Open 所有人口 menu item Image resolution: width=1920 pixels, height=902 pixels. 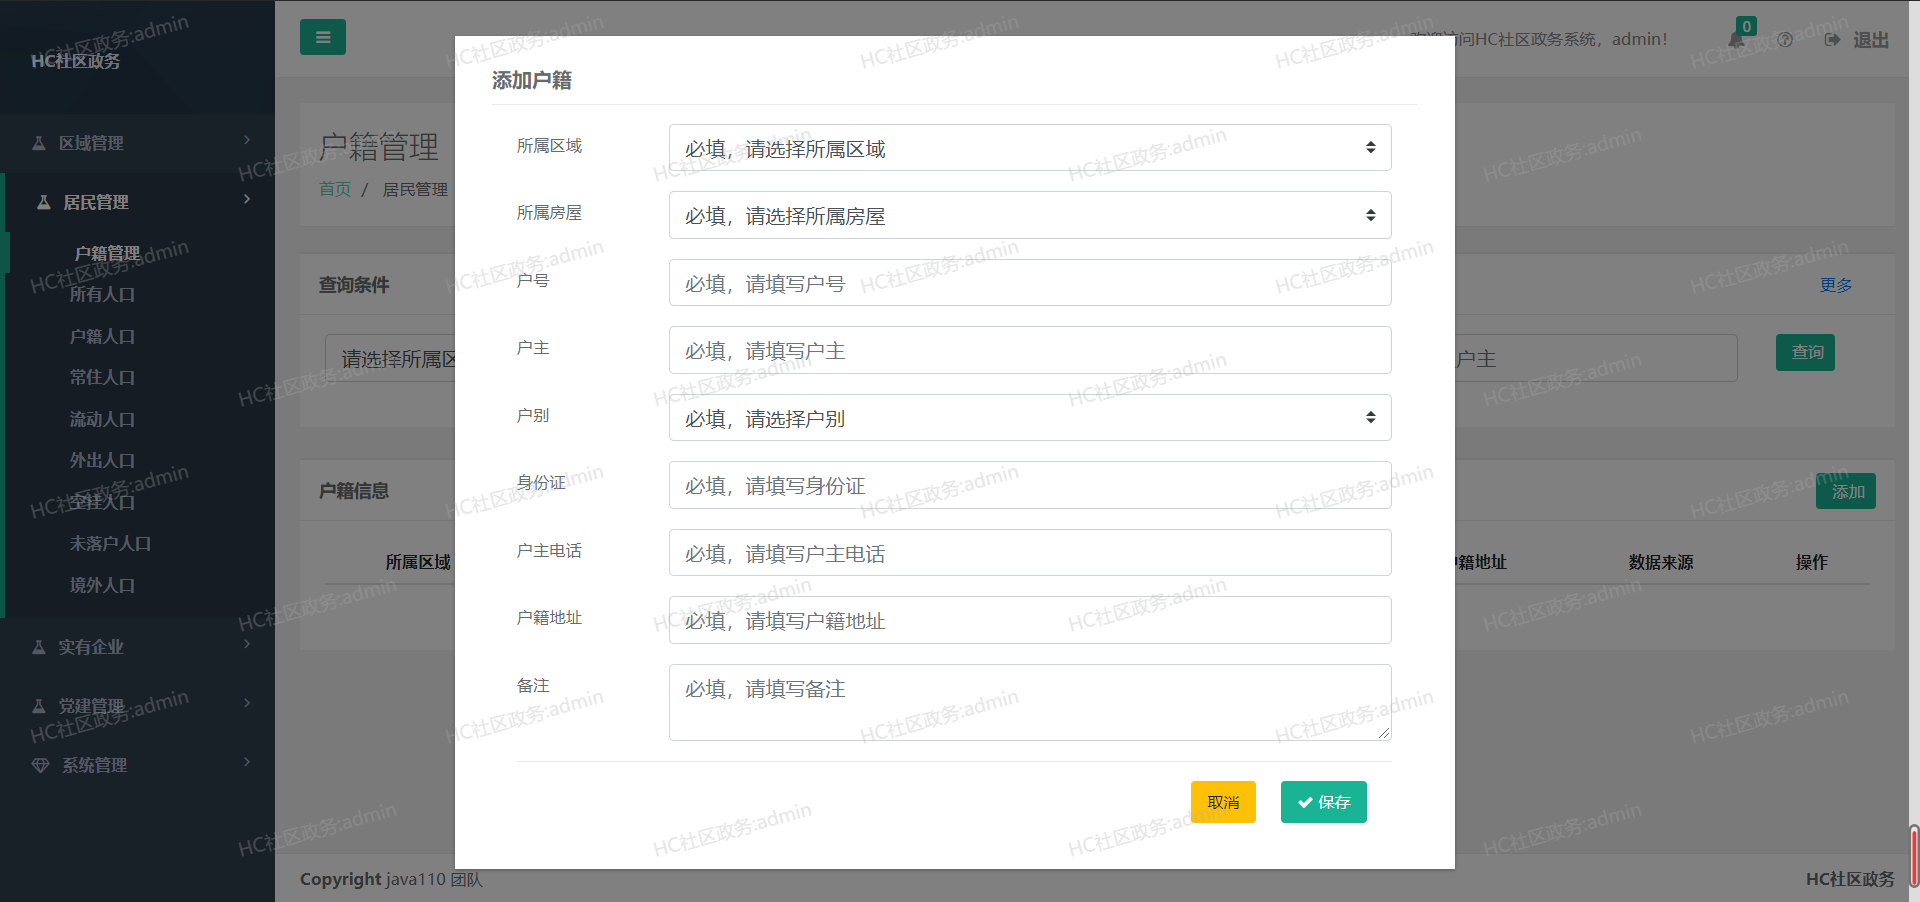click(x=102, y=294)
